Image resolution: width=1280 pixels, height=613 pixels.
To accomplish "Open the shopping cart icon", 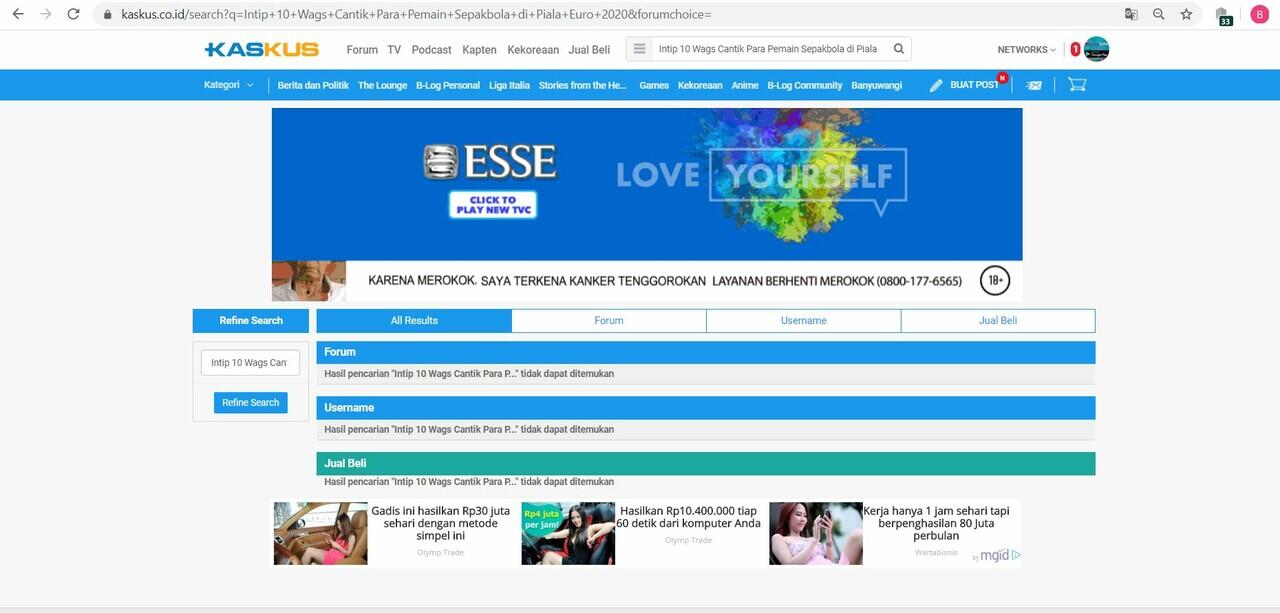I will [1077, 85].
